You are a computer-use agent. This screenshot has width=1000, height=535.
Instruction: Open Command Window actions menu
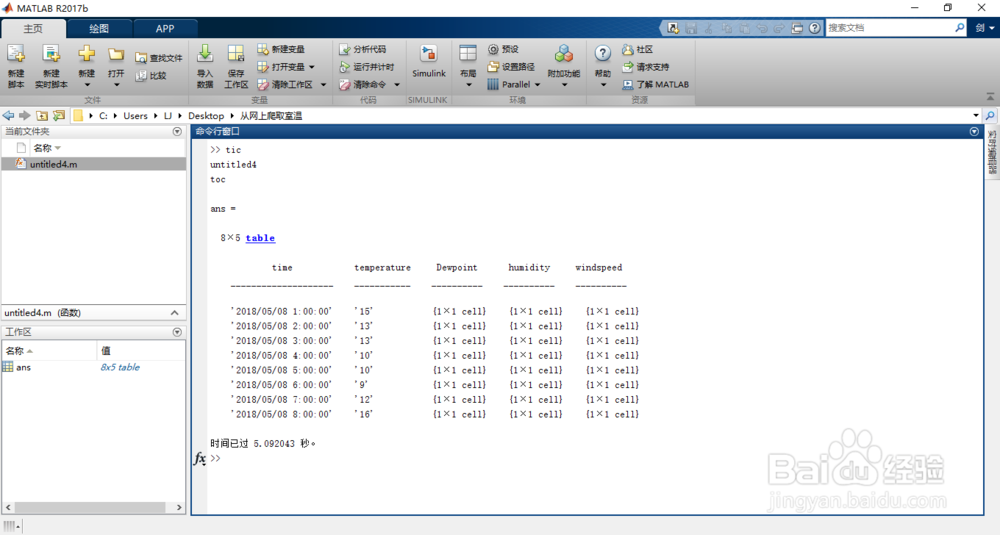click(974, 131)
